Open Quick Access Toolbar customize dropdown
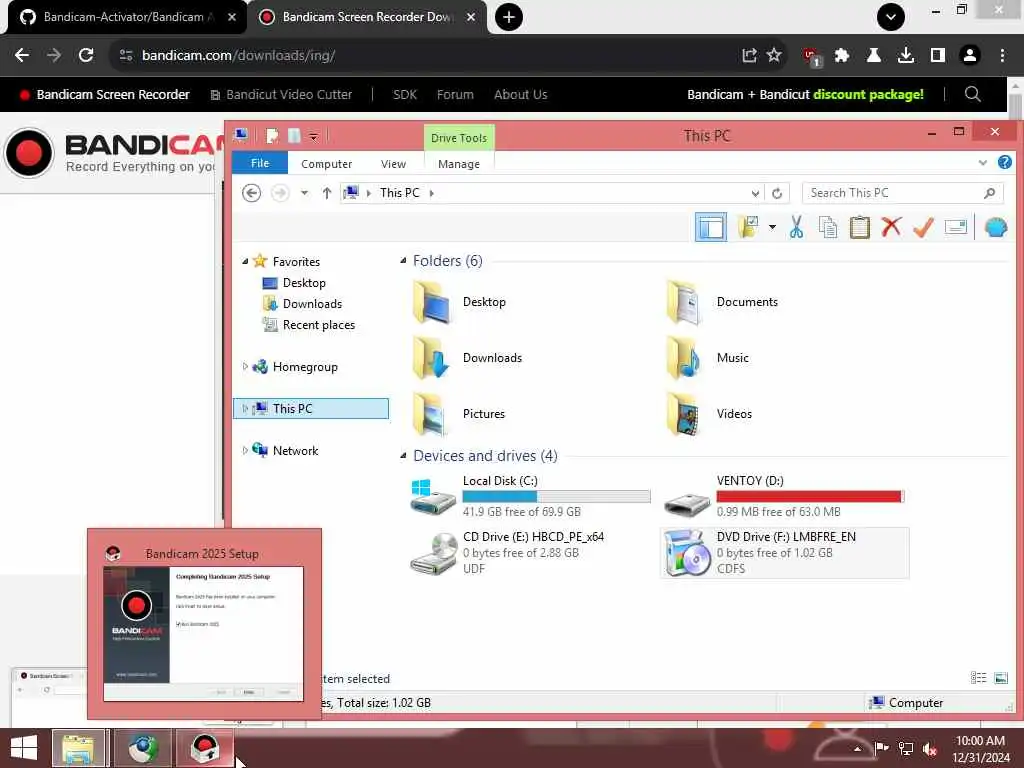The width and height of the screenshot is (1024, 768). pos(313,136)
